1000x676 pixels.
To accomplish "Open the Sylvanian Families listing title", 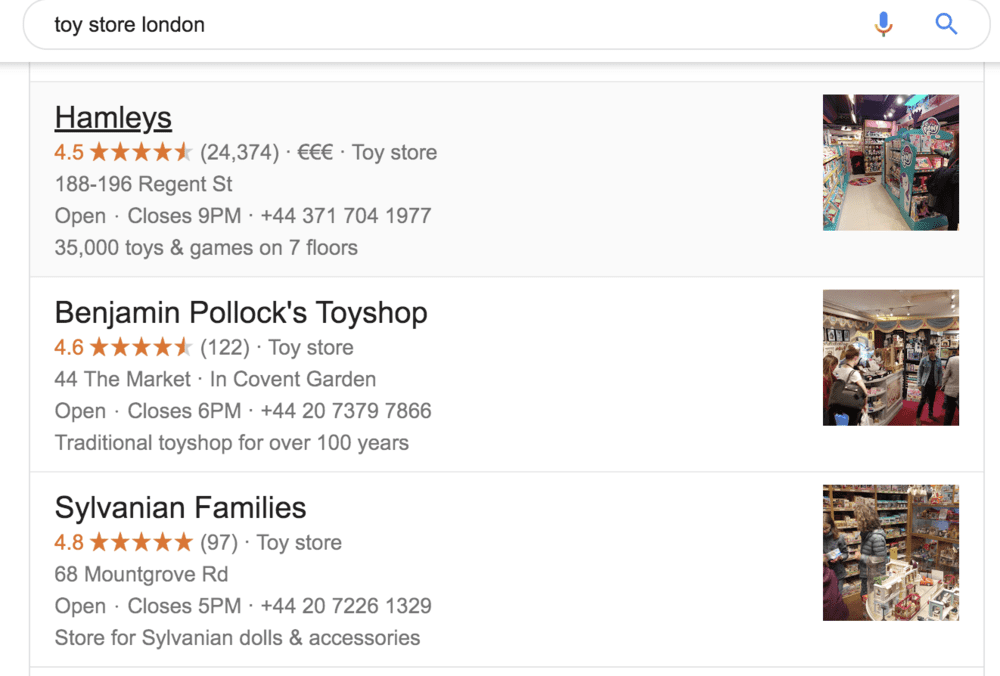I will pos(180,508).
